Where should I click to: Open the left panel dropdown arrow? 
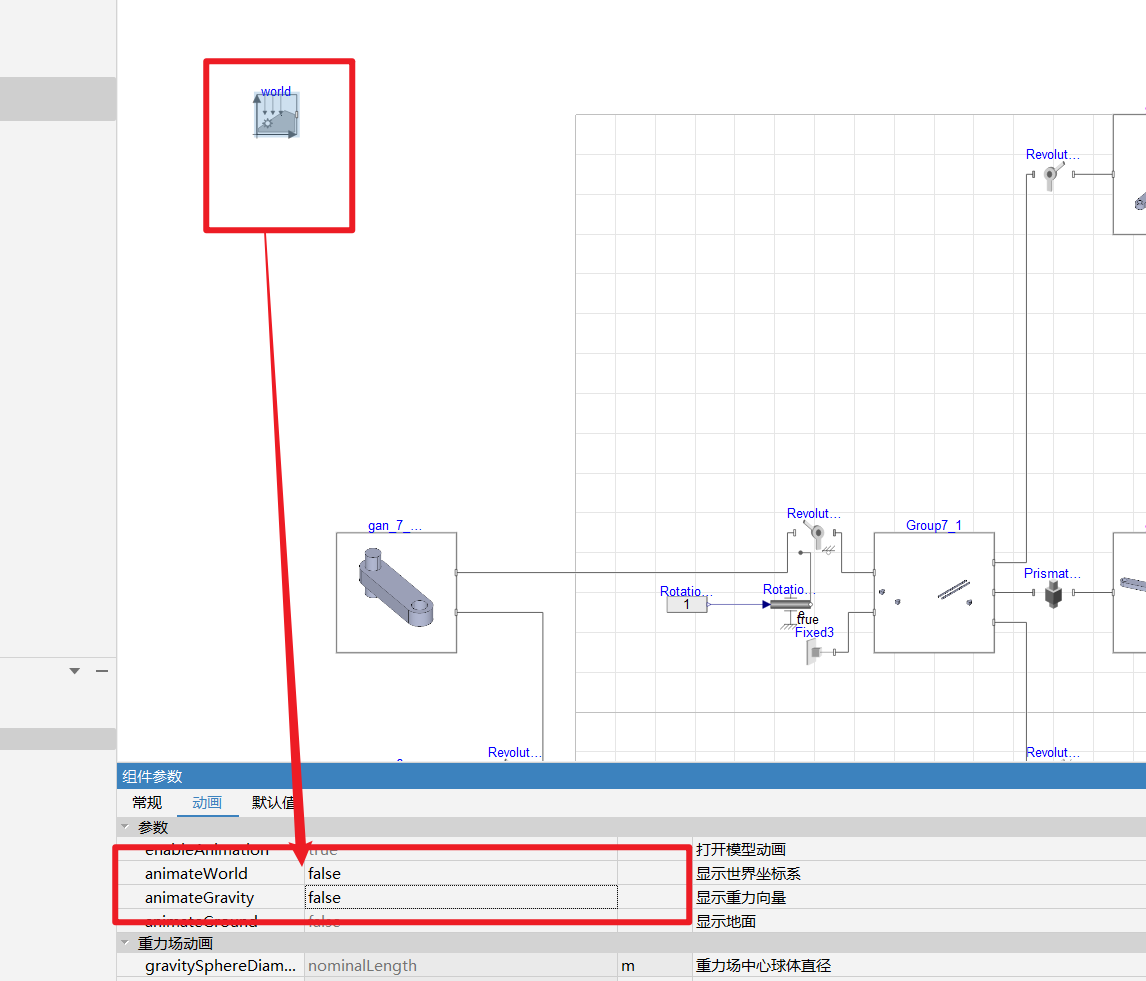pos(75,670)
